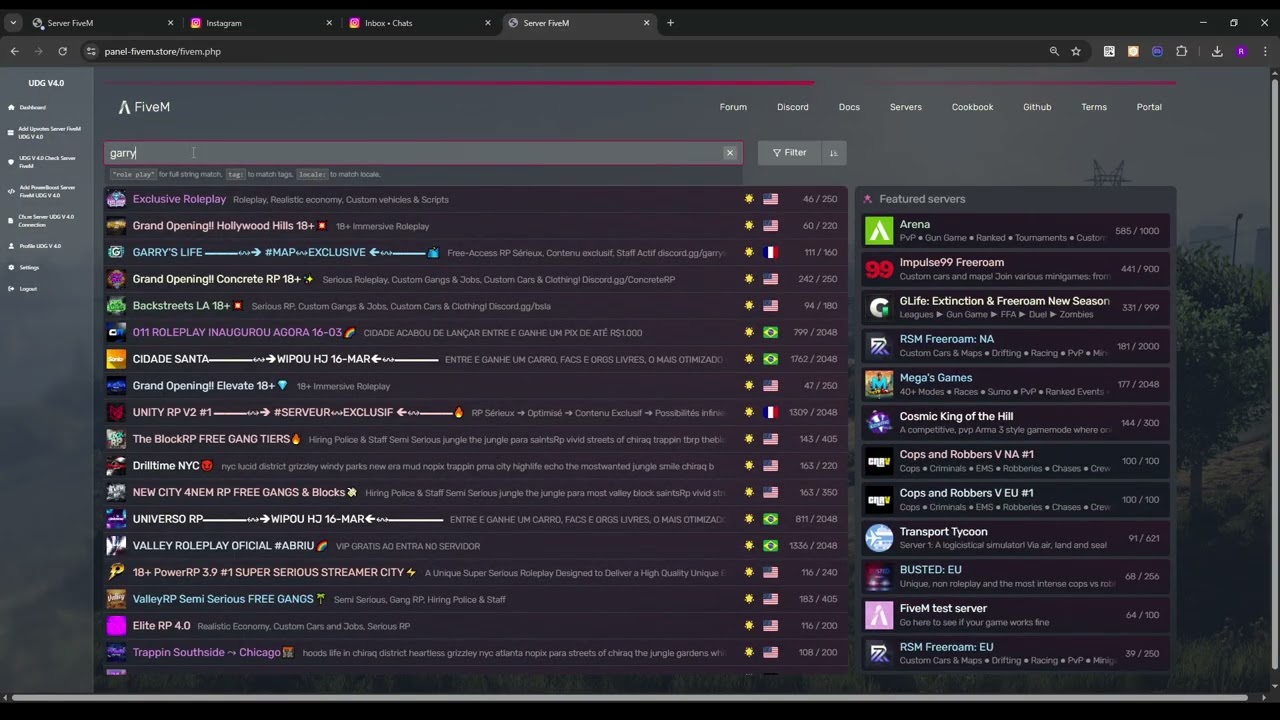Close the Instagram tab
Screen dimensions: 1280x720
[329, 23]
